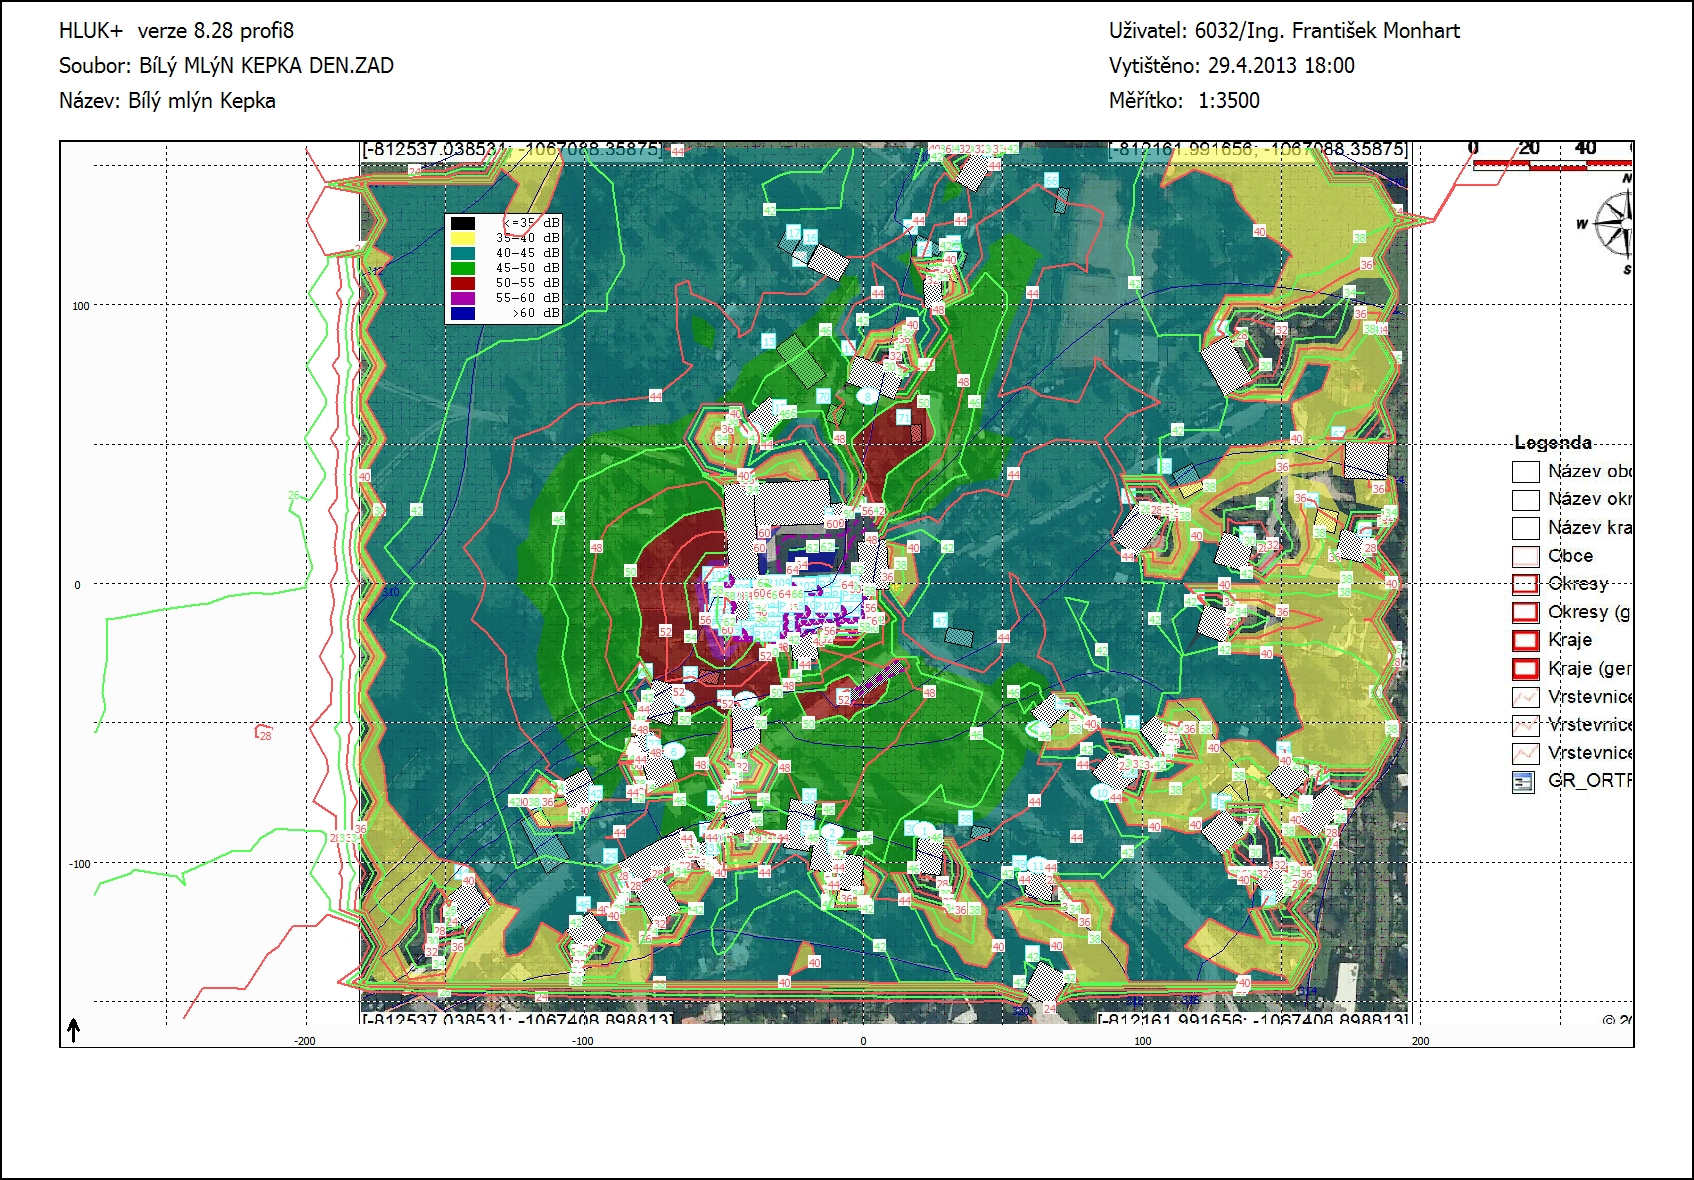Pick the yellow 35-40 dB swatch
The image size is (1694, 1180).
click(462, 238)
